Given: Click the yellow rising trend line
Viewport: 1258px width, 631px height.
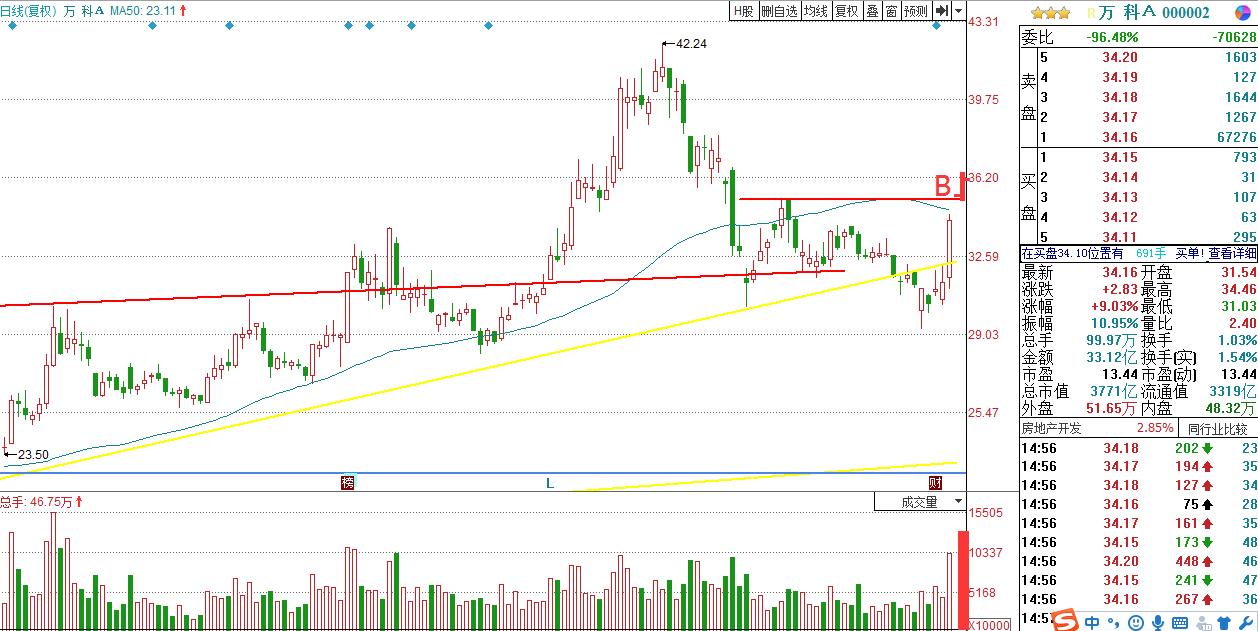Looking at the screenshot, I should coord(478,368).
